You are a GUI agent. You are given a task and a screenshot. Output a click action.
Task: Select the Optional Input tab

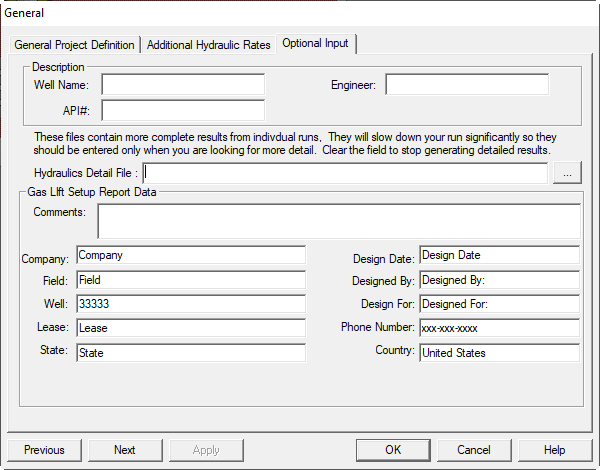[x=315, y=43]
